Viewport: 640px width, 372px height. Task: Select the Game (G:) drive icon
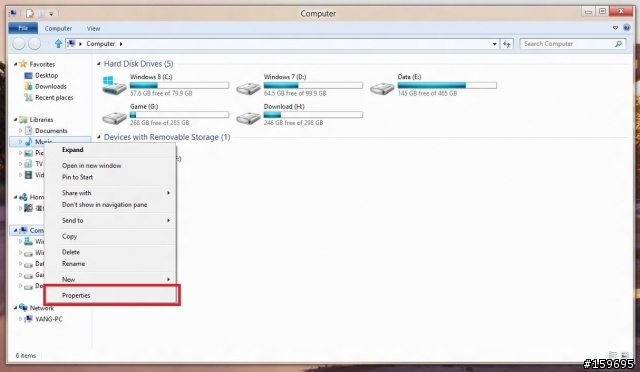pos(114,118)
